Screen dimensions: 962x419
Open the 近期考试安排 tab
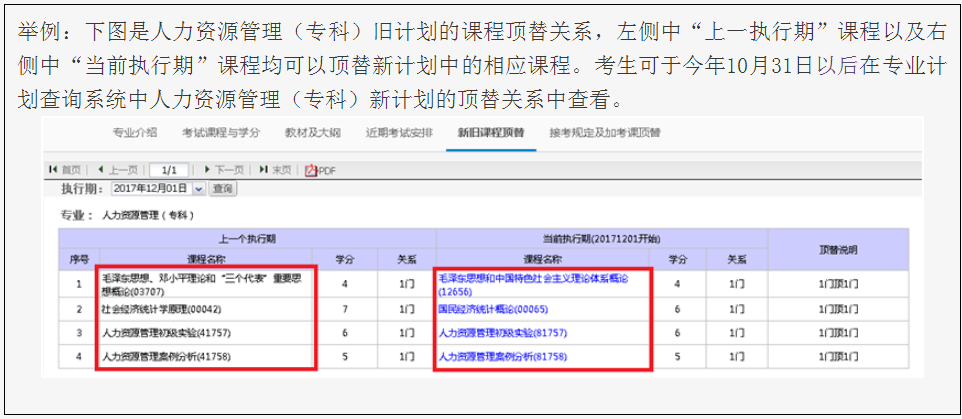pyautogui.click(x=399, y=132)
